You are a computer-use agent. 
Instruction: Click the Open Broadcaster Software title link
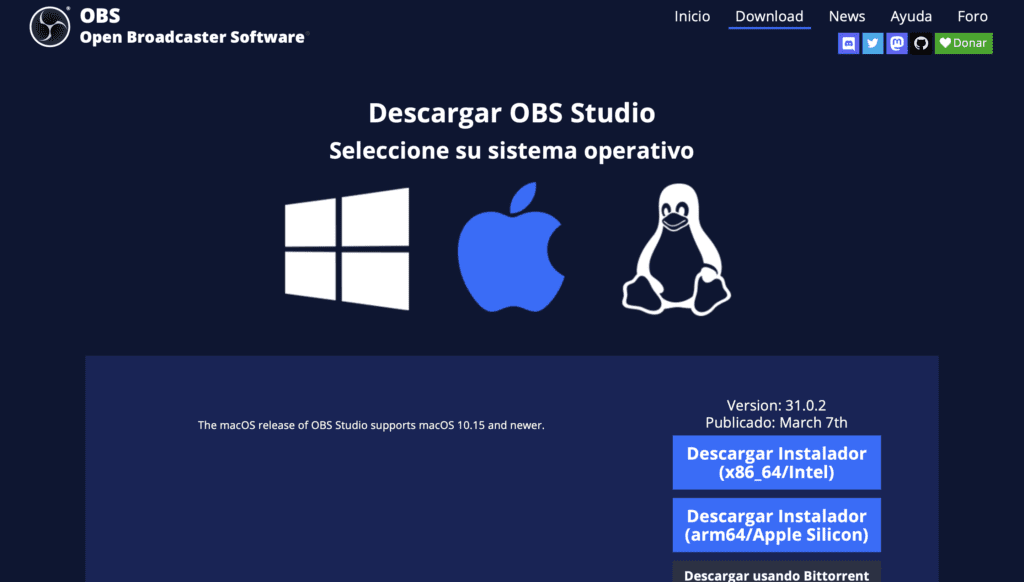(x=192, y=37)
